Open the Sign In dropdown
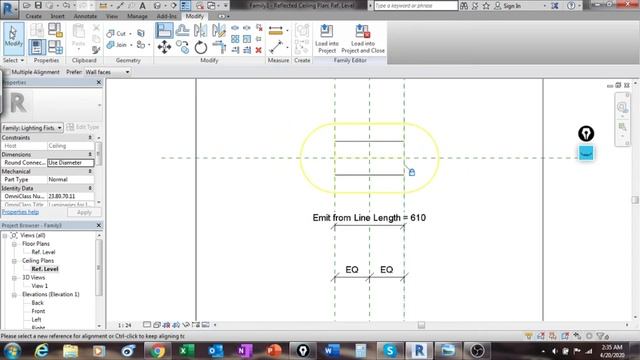This screenshot has width=640, height=360. coord(545,6)
